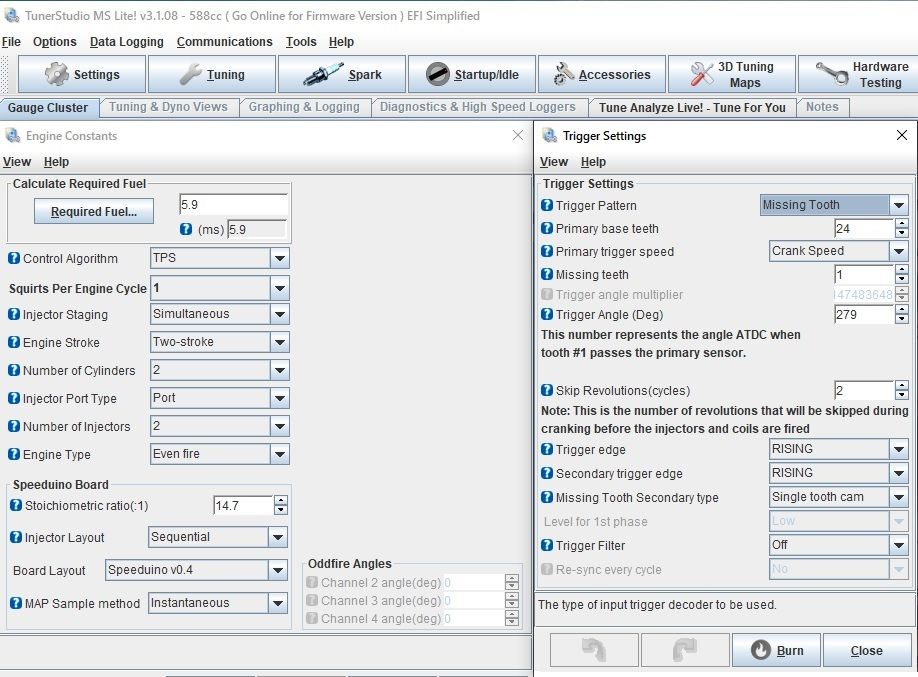Open the Engine Stroke dropdown
Image resolution: width=918 pixels, height=677 pixels.
click(x=279, y=342)
